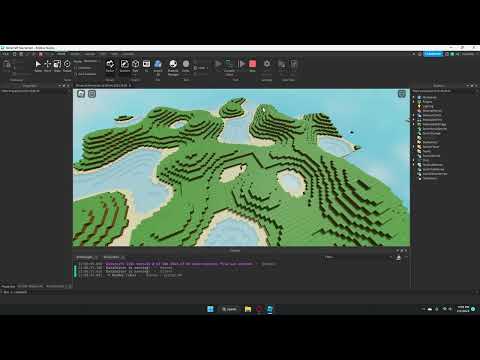Open the All Contexts dropdown in Output

click(114, 257)
